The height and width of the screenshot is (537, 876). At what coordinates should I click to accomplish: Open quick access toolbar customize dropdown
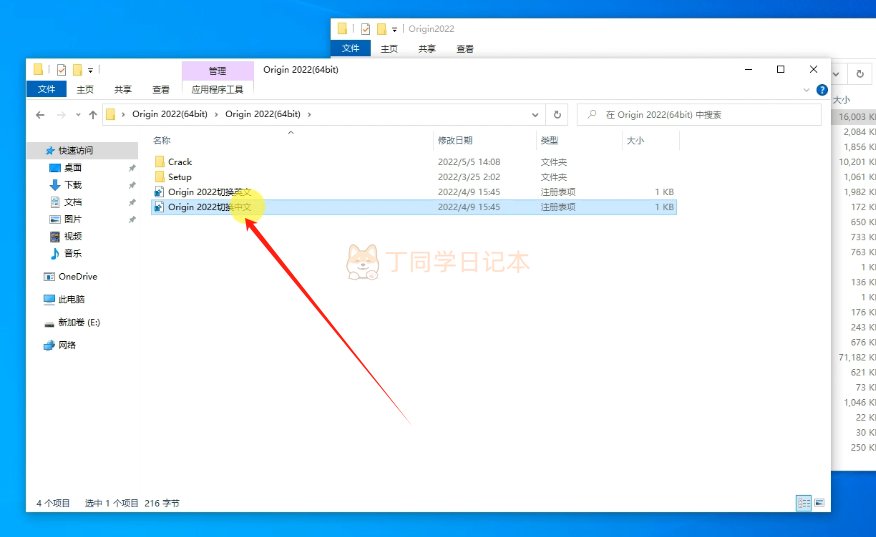[91, 70]
